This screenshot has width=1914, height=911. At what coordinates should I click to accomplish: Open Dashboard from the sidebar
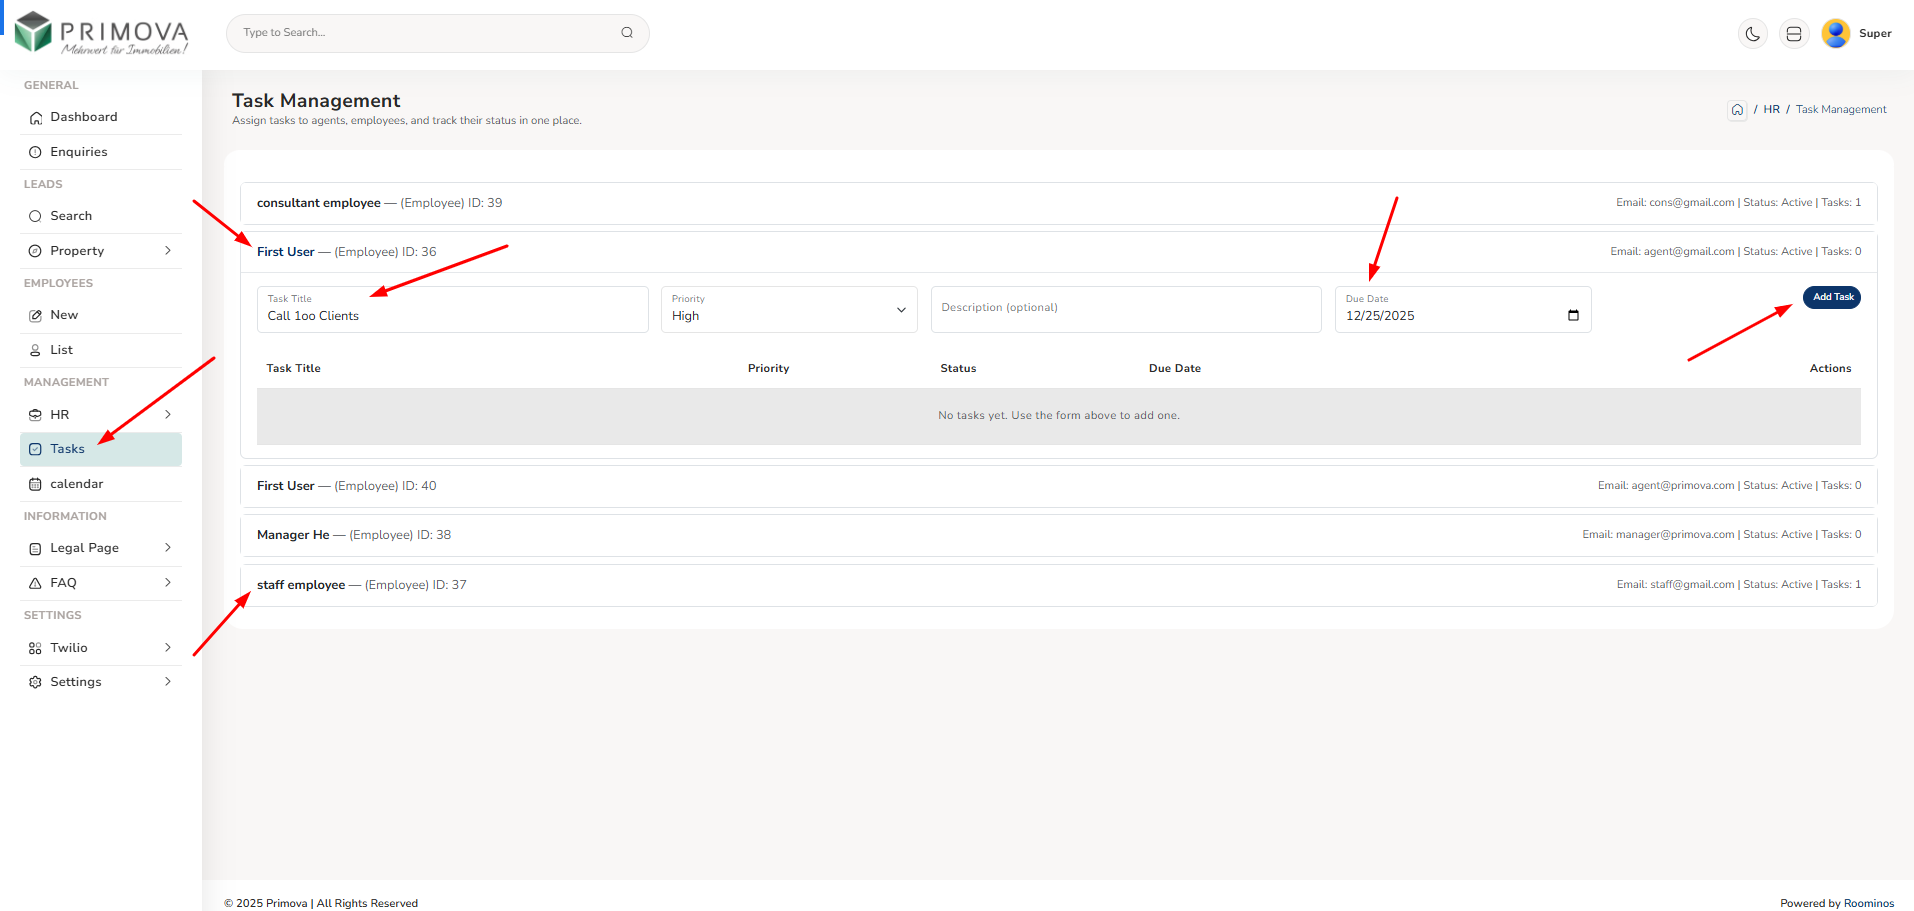(84, 117)
